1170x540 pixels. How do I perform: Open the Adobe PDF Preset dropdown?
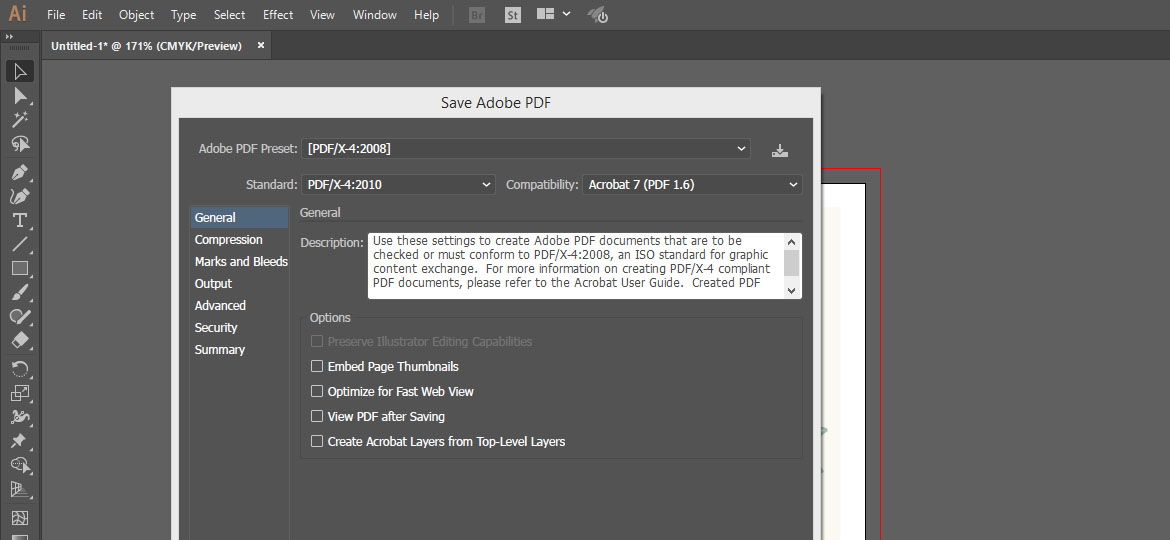pos(526,148)
